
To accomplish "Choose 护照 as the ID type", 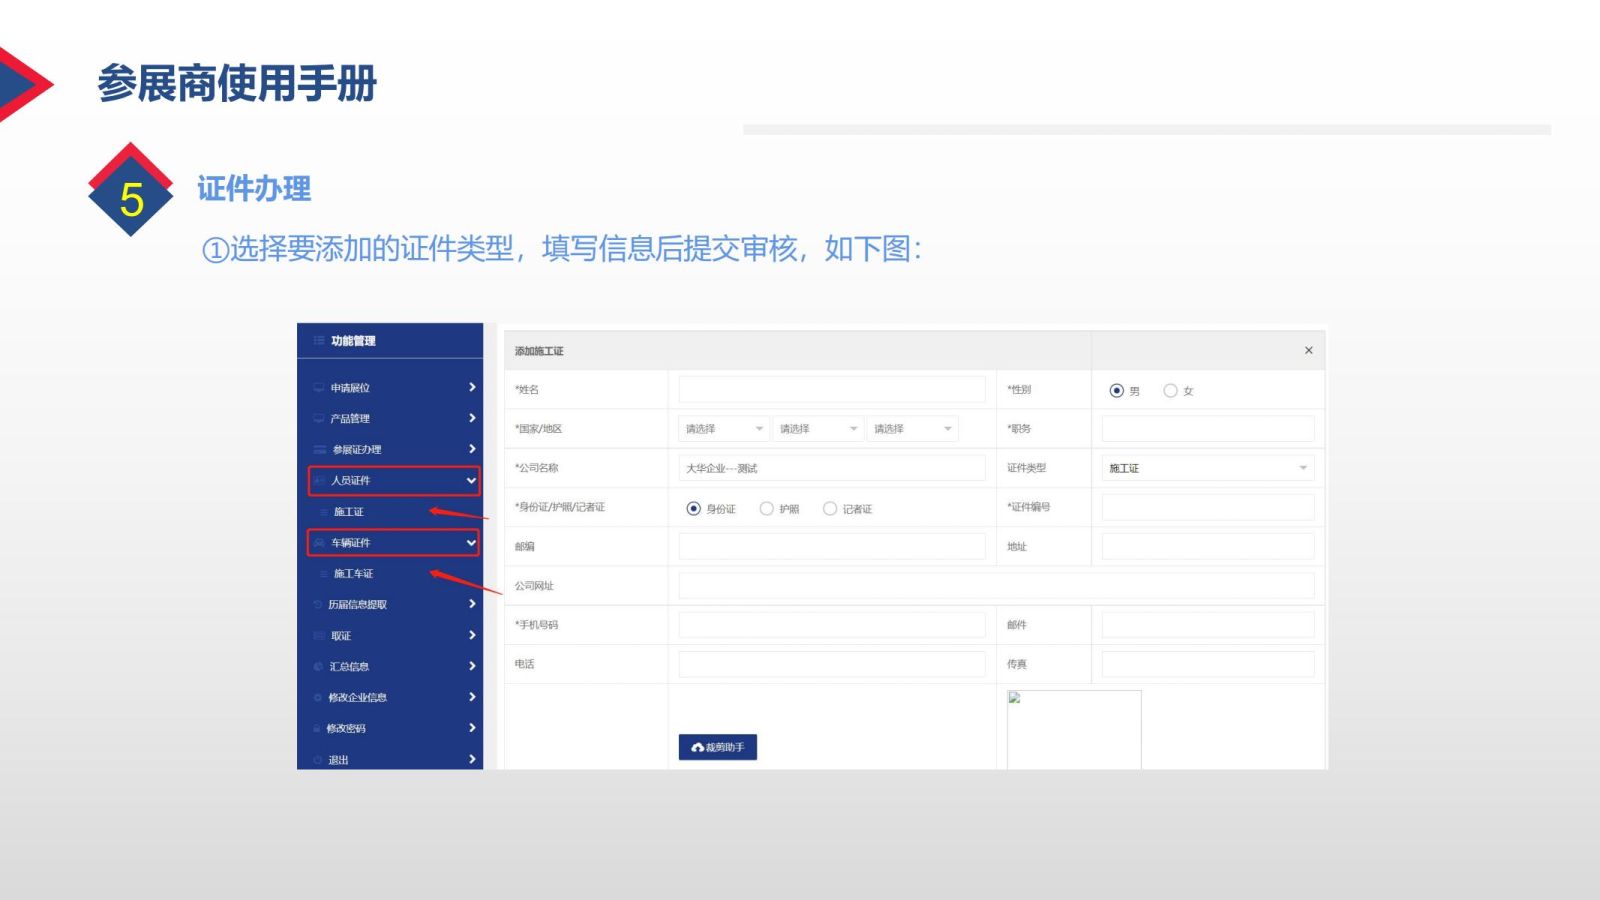I will pos(767,509).
